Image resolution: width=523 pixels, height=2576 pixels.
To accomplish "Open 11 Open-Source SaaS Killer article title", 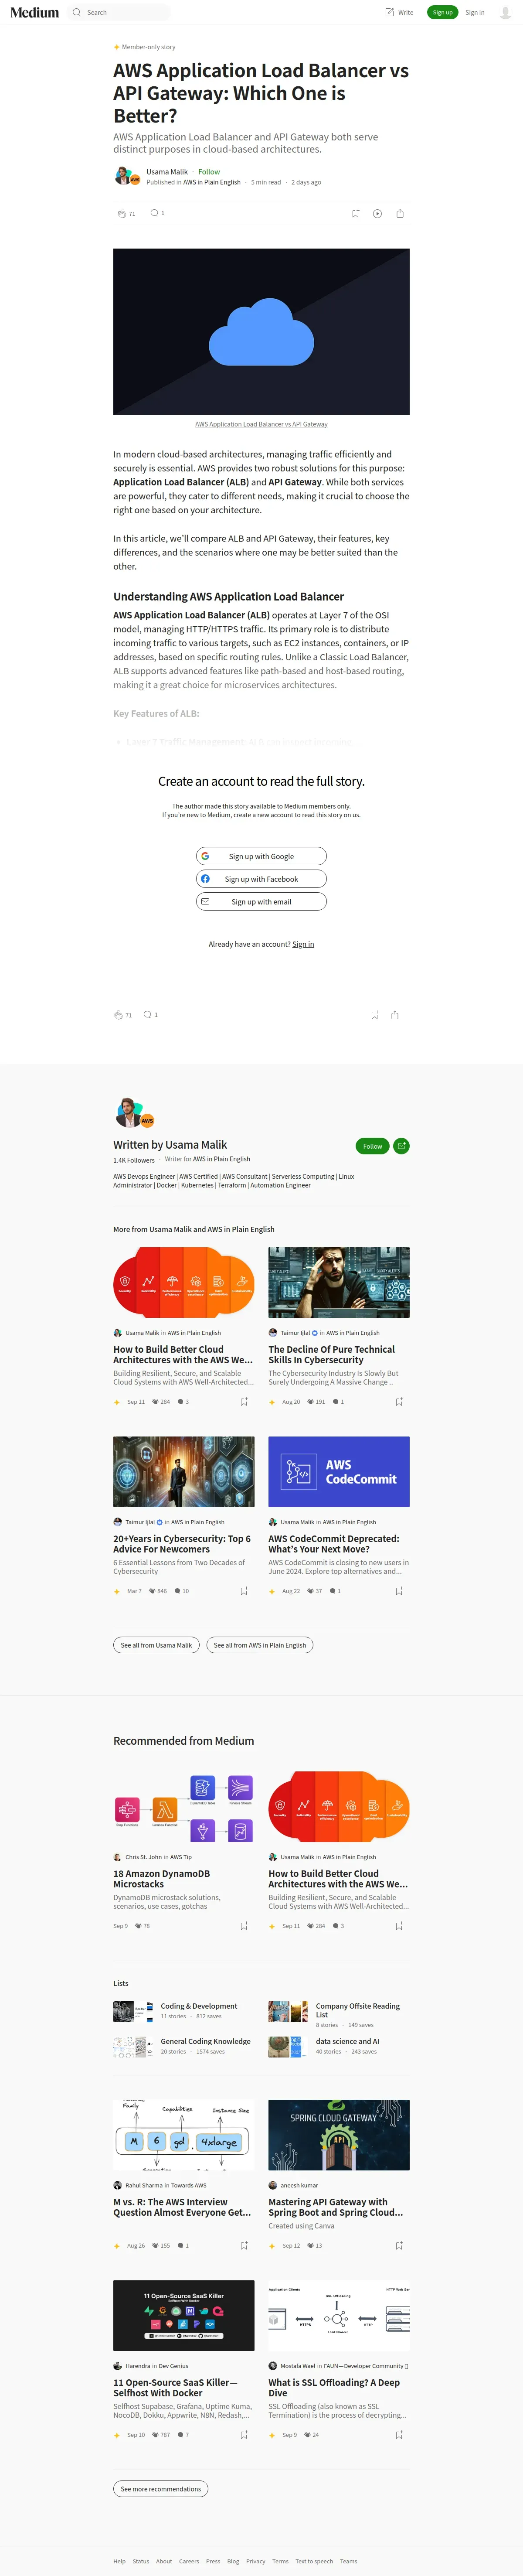I will tap(175, 2387).
